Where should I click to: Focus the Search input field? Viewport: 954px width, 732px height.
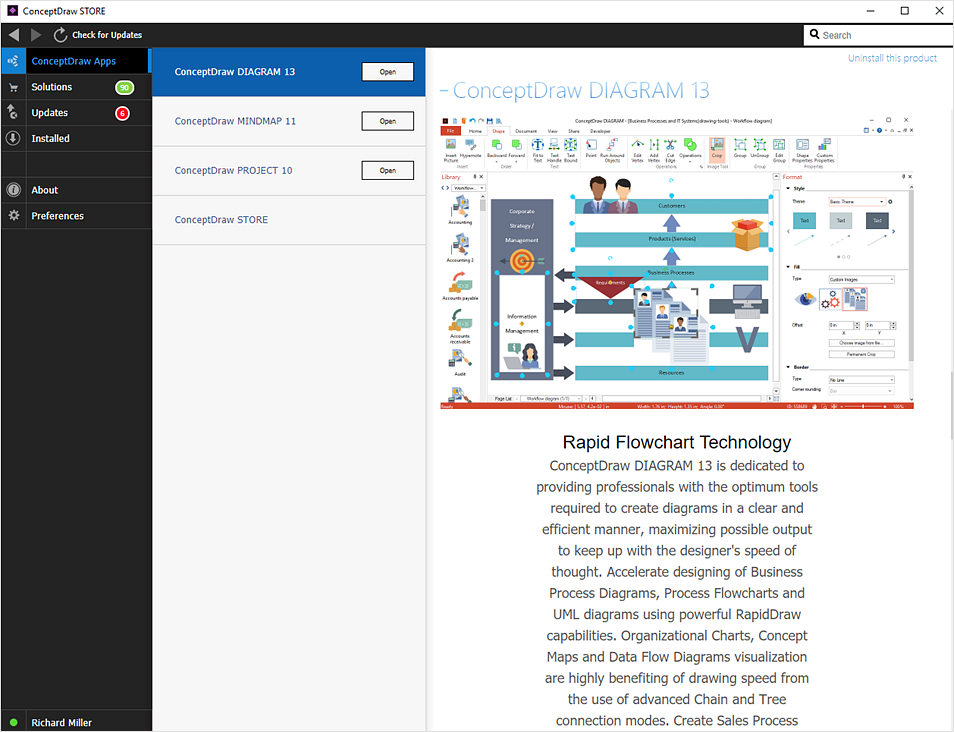tap(879, 35)
